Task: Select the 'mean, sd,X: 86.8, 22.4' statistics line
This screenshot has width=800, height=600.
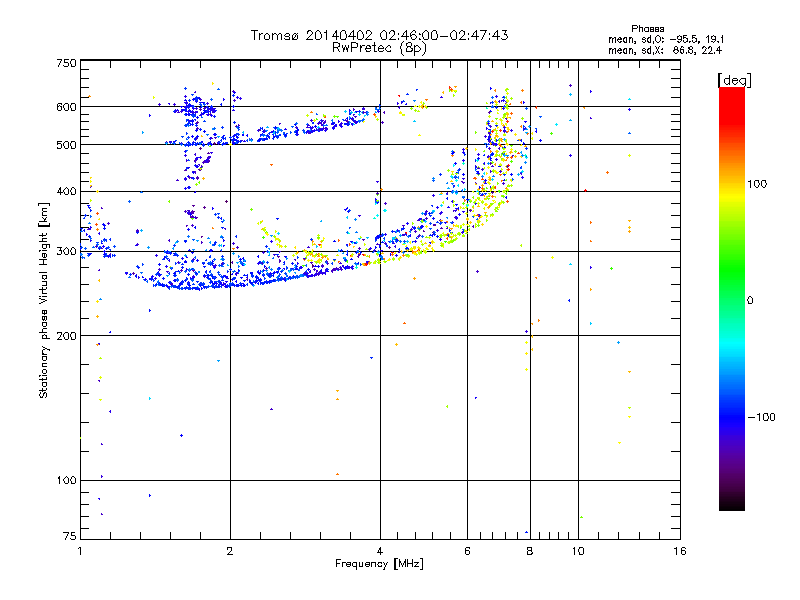Action: click(x=665, y=50)
